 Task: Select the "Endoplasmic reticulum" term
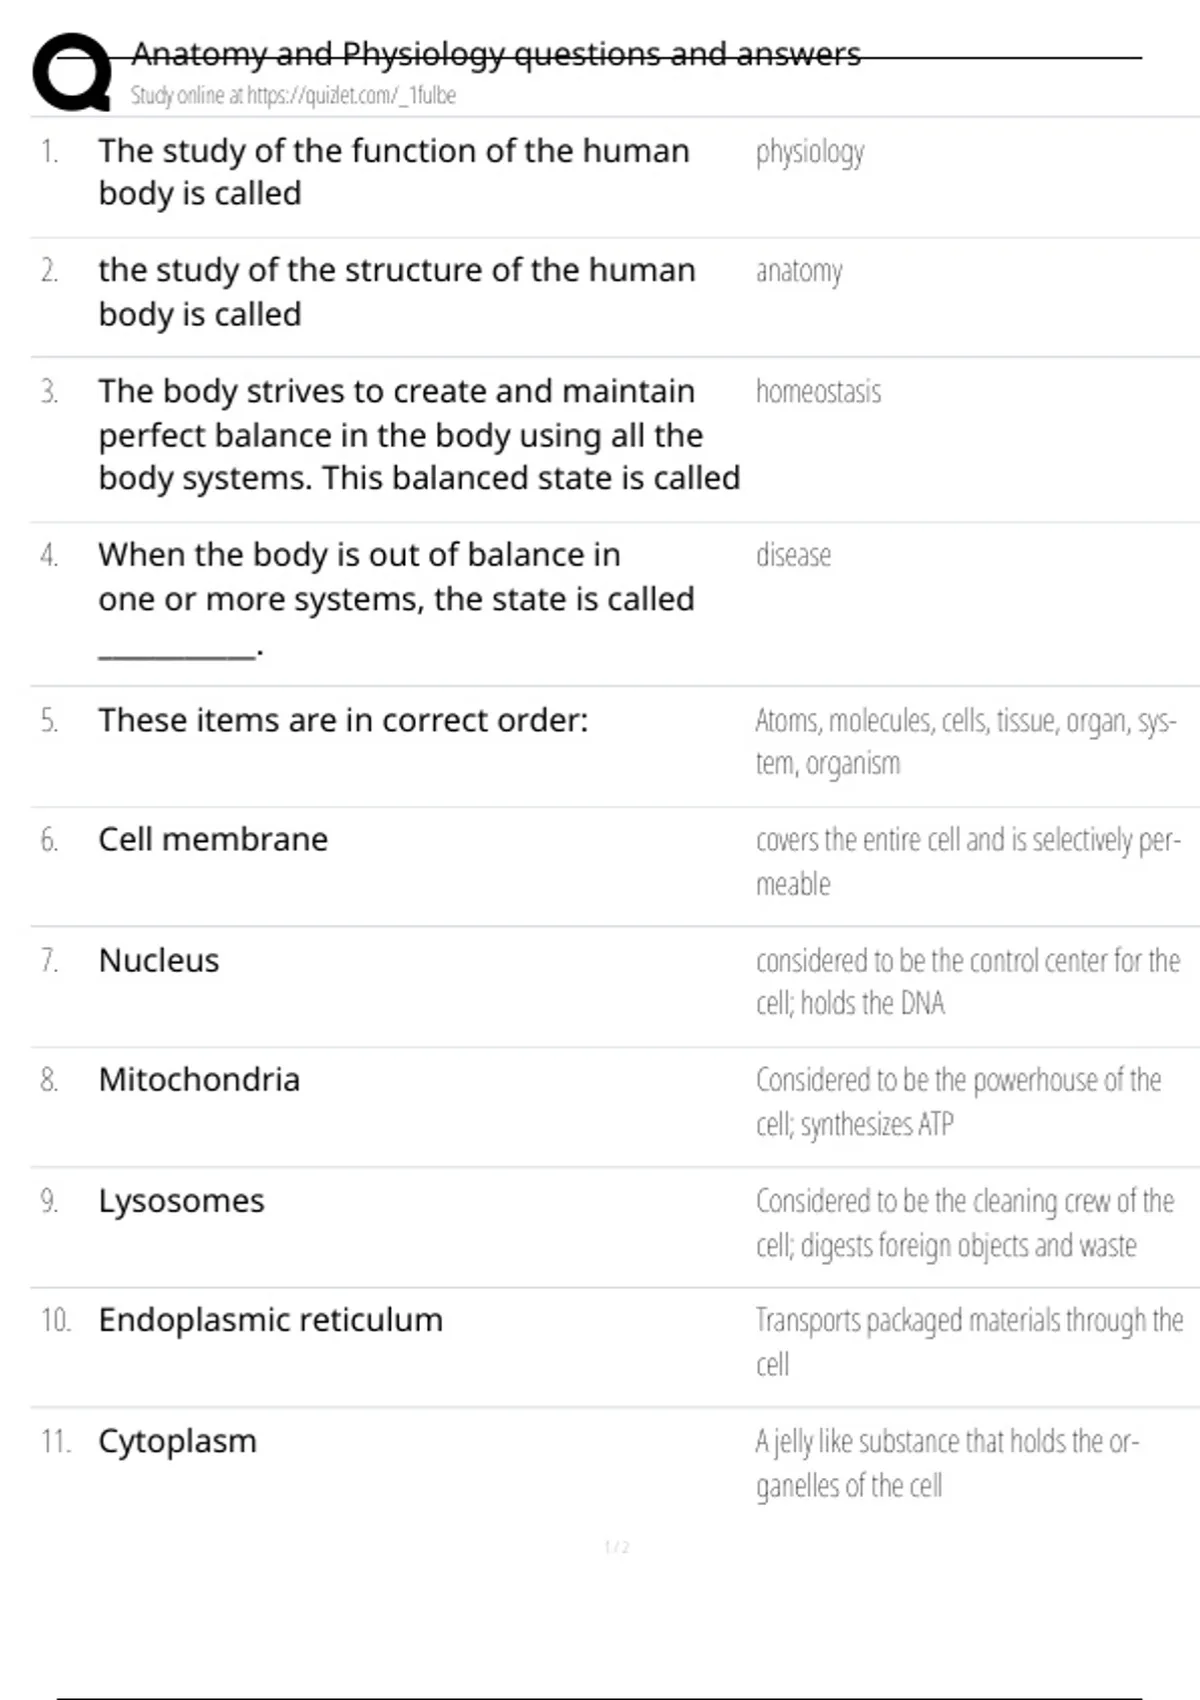click(270, 1321)
